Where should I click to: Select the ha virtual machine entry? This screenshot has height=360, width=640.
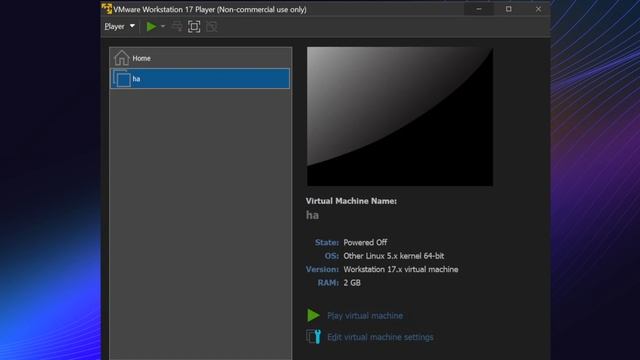click(x=200, y=78)
